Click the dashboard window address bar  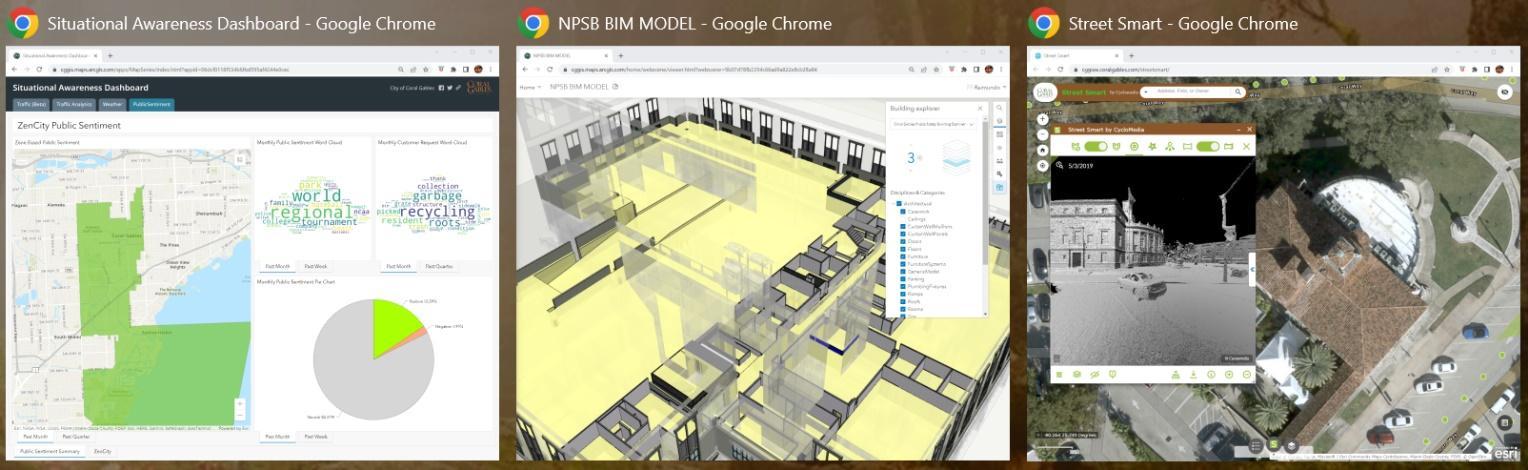tap(220, 69)
